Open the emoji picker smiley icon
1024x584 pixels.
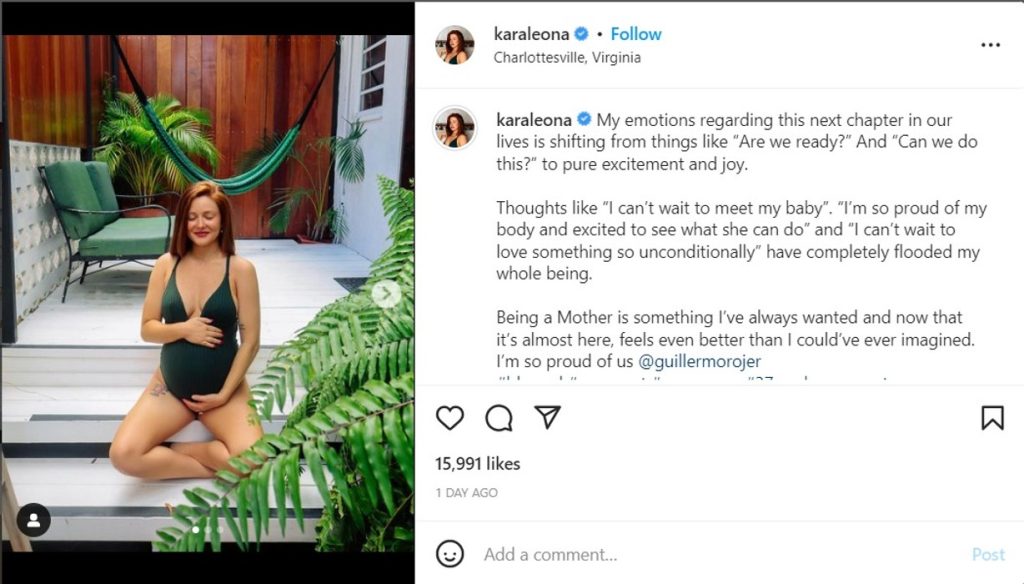point(450,554)
